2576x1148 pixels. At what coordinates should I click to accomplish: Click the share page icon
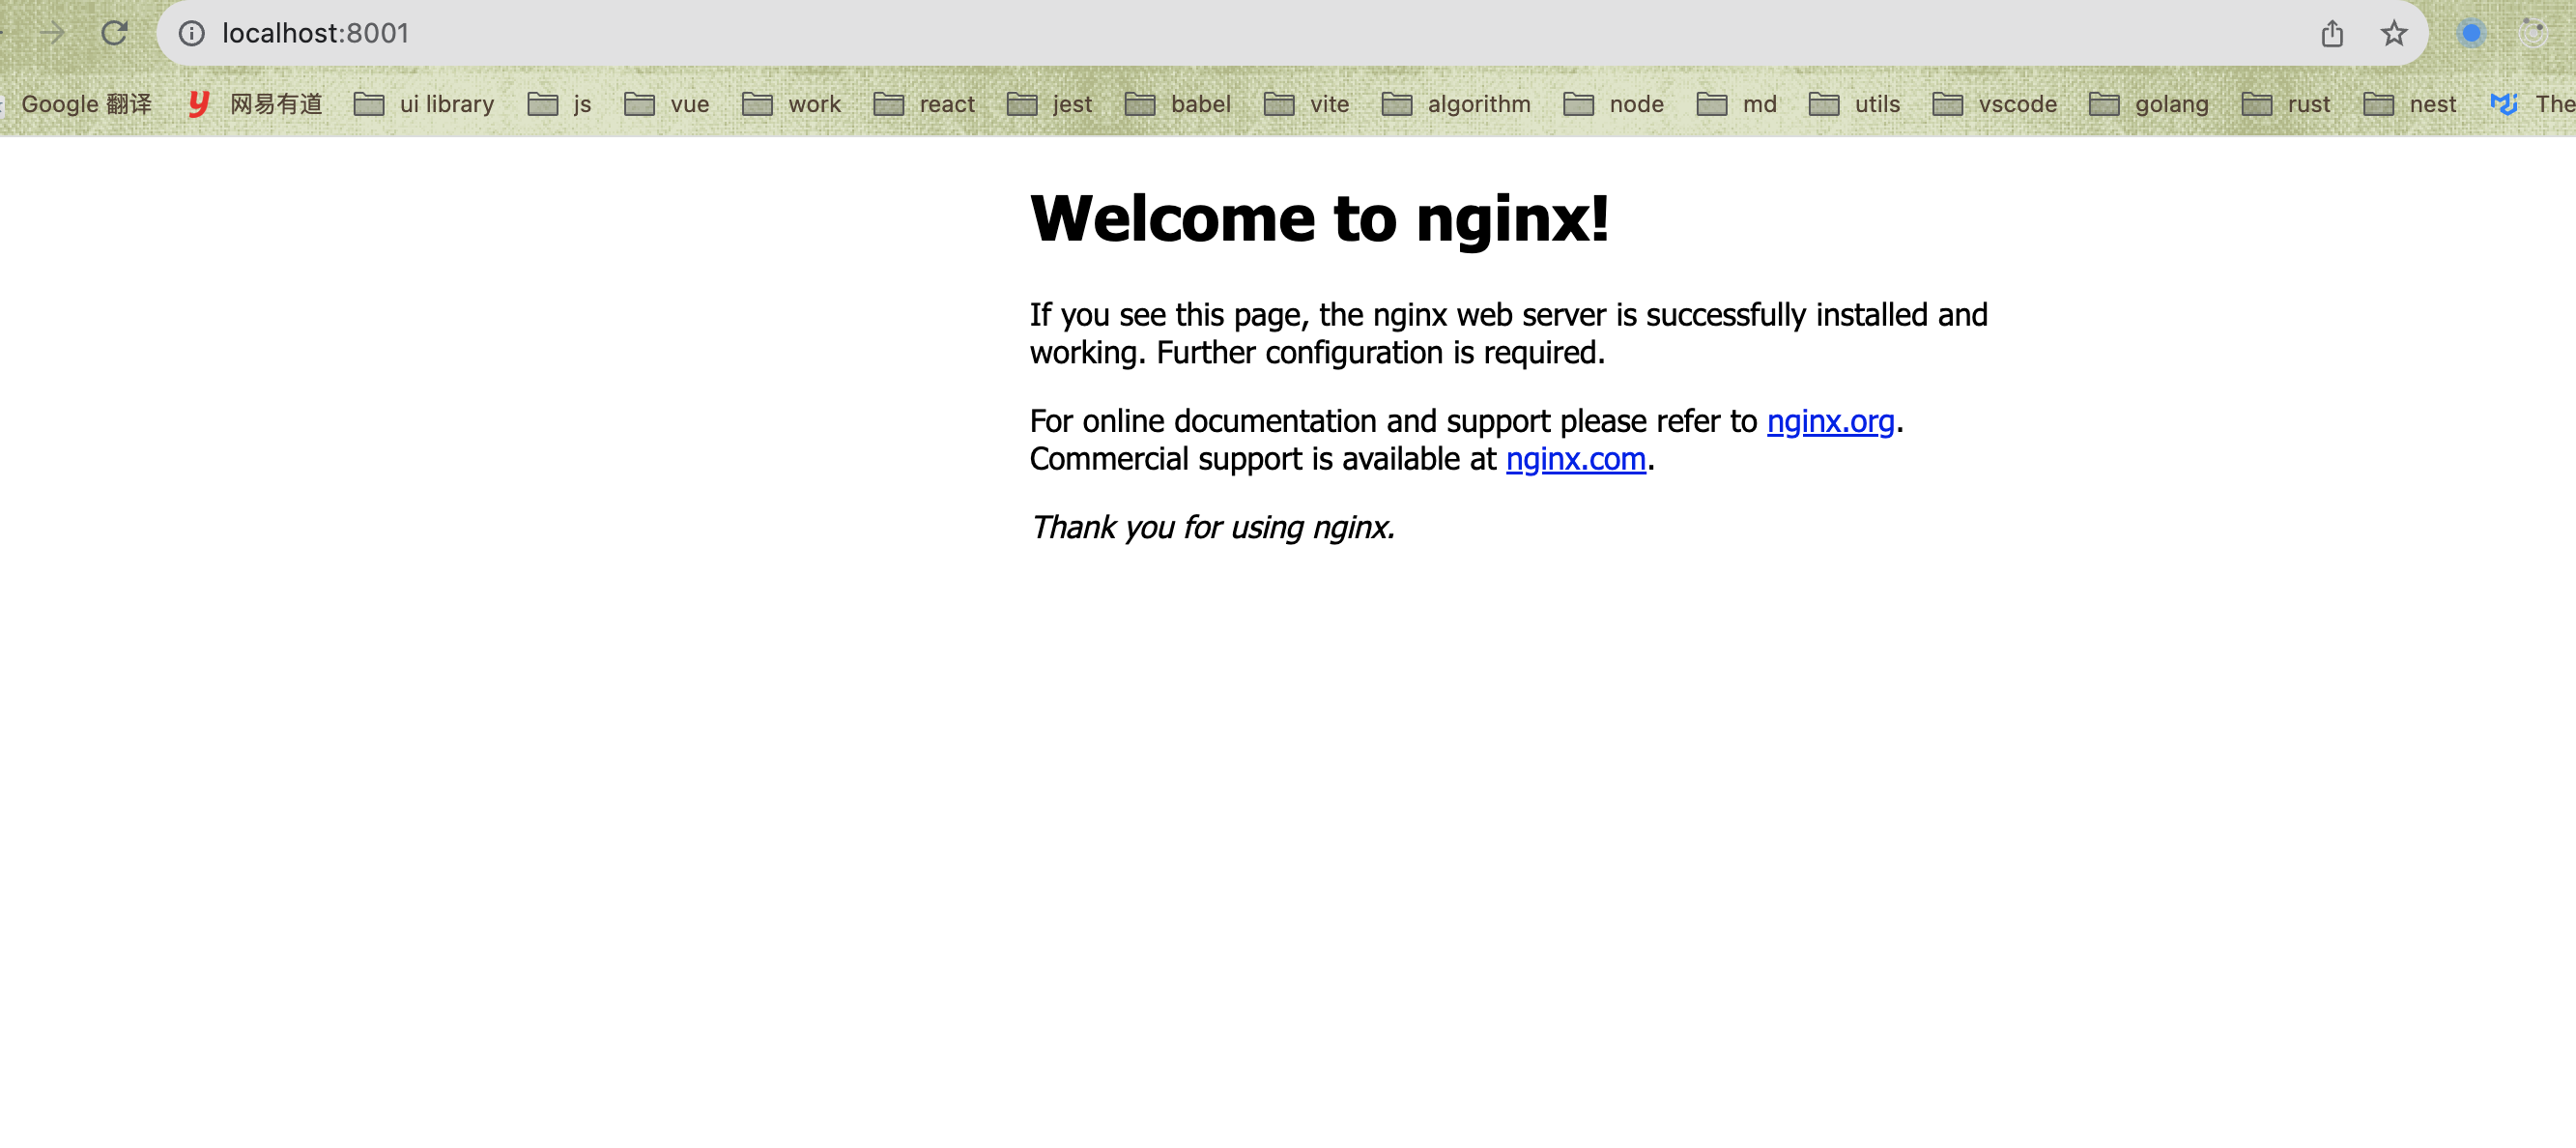(x=2332, y=33)
